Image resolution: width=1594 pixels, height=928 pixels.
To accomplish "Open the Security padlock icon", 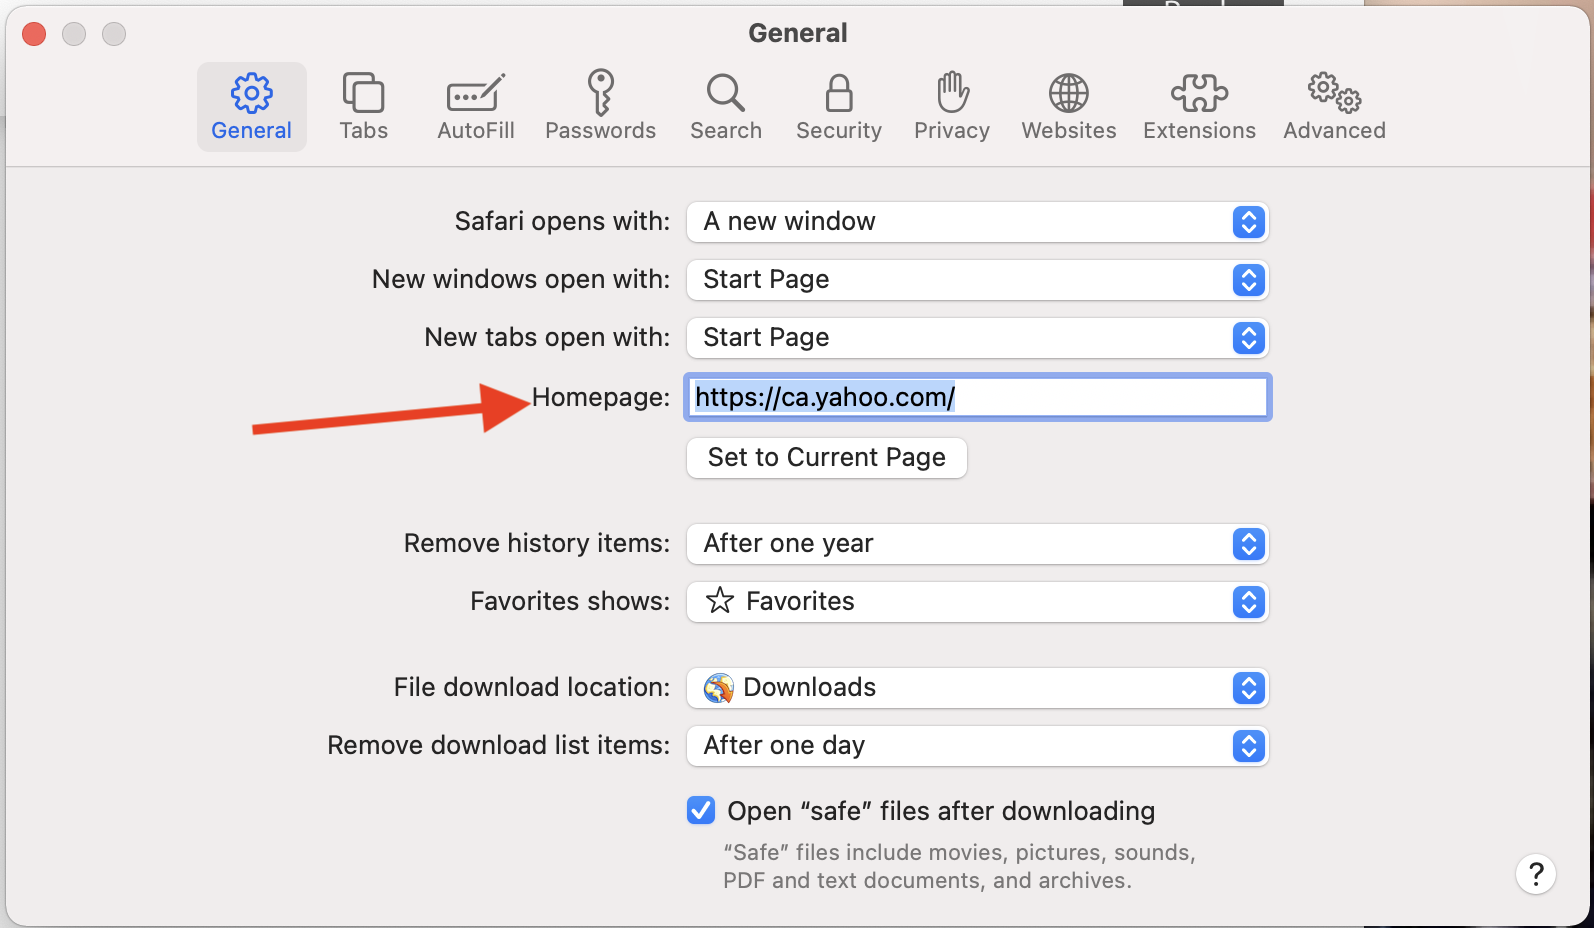I will click(839, 93).
